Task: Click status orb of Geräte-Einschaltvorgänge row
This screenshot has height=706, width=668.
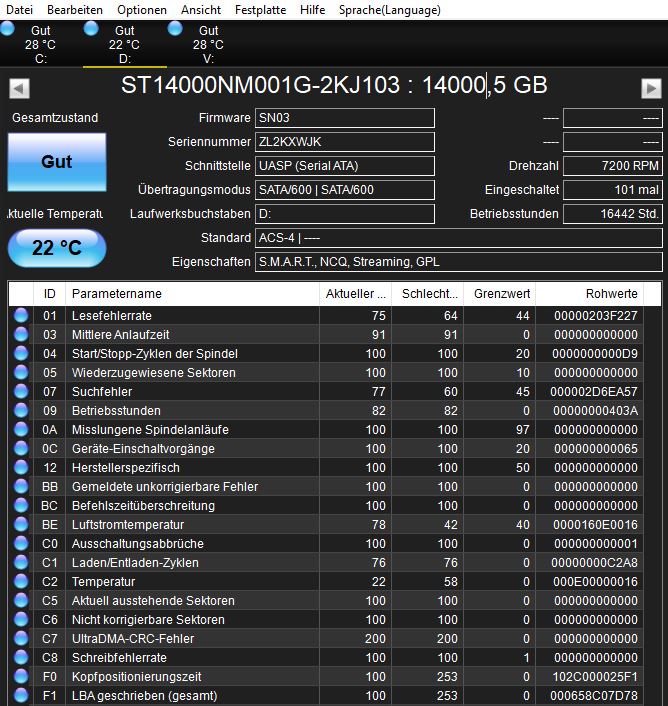Action: (x=21, y=448)
